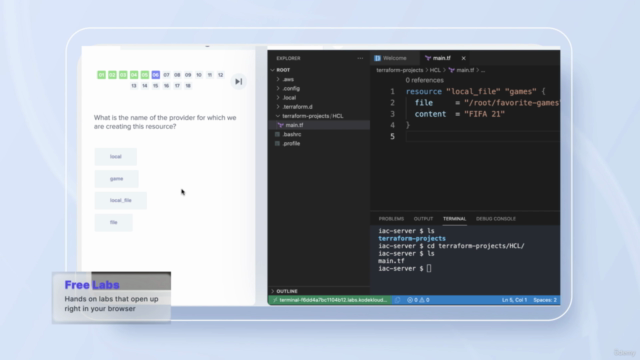Jump to question 10
The image size is (640, 360).
click(199, 75)
